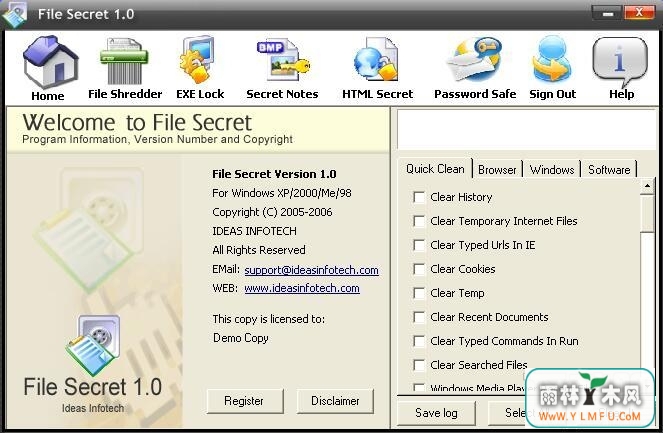Check the Windows Media Player option
Image resolution: width=663 pixels, height=433 pixels.
coord(419,388)
